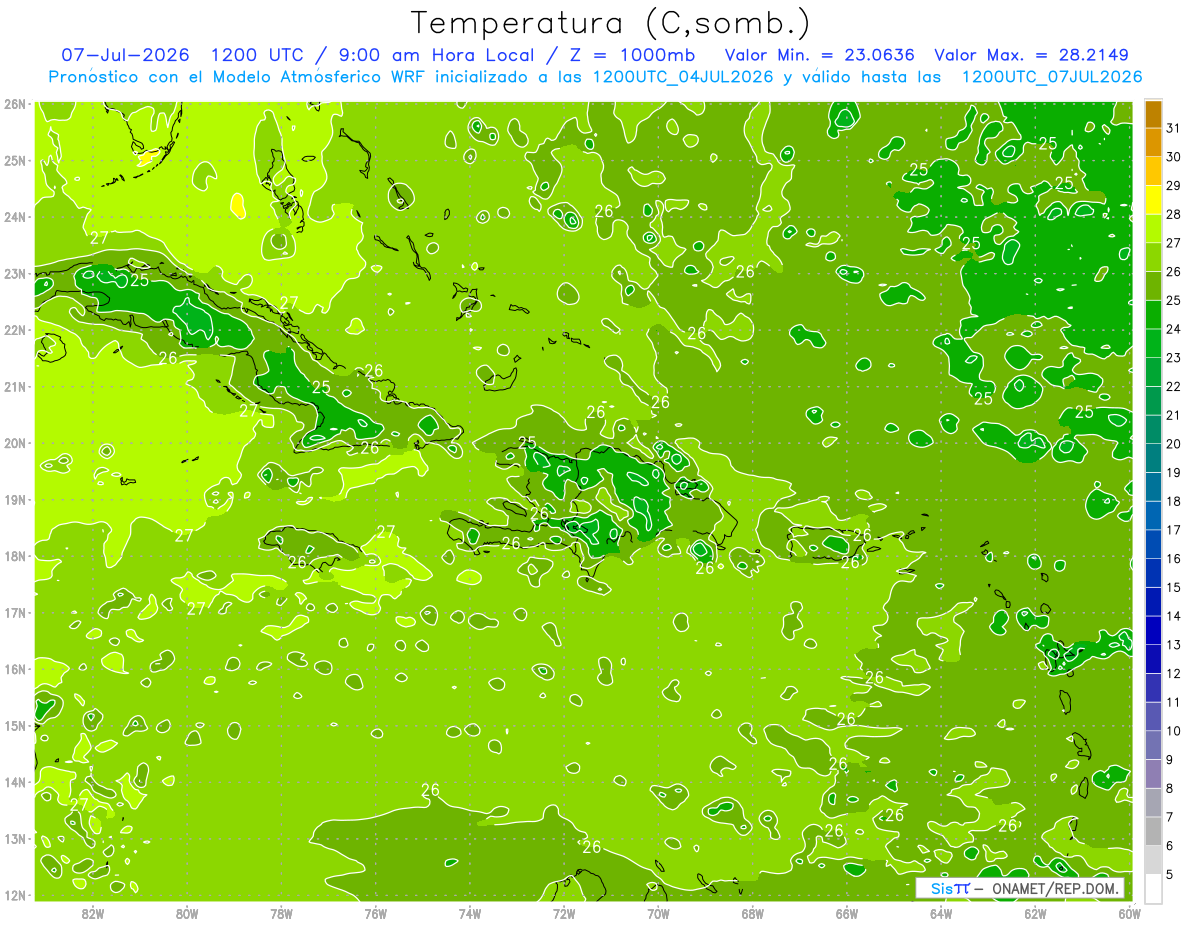Click longitude axis label "64W"
The width and height of the screenshot is (1200, 927).
click(941, 913)
